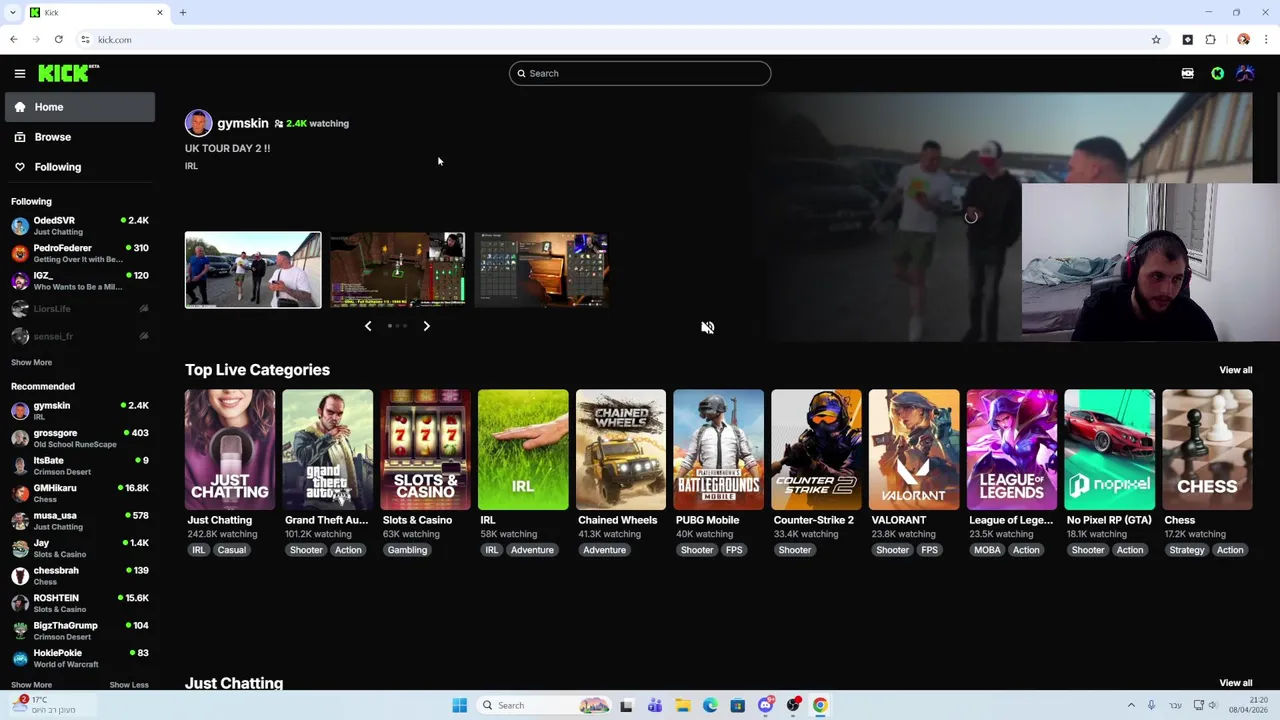Open Following in the sidebar
Screen dimensions: 1280x720
80,167
